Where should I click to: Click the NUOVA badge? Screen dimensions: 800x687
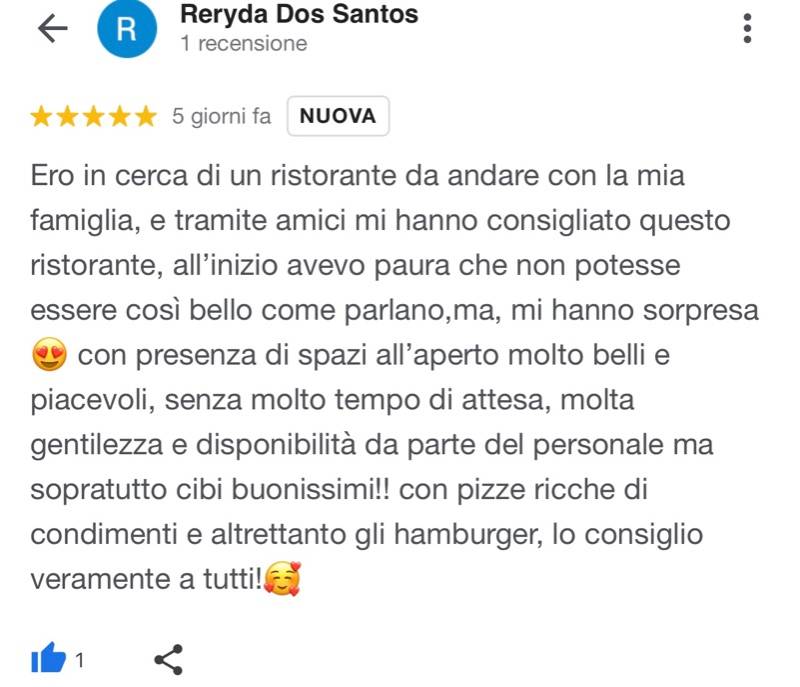[338, 116]
